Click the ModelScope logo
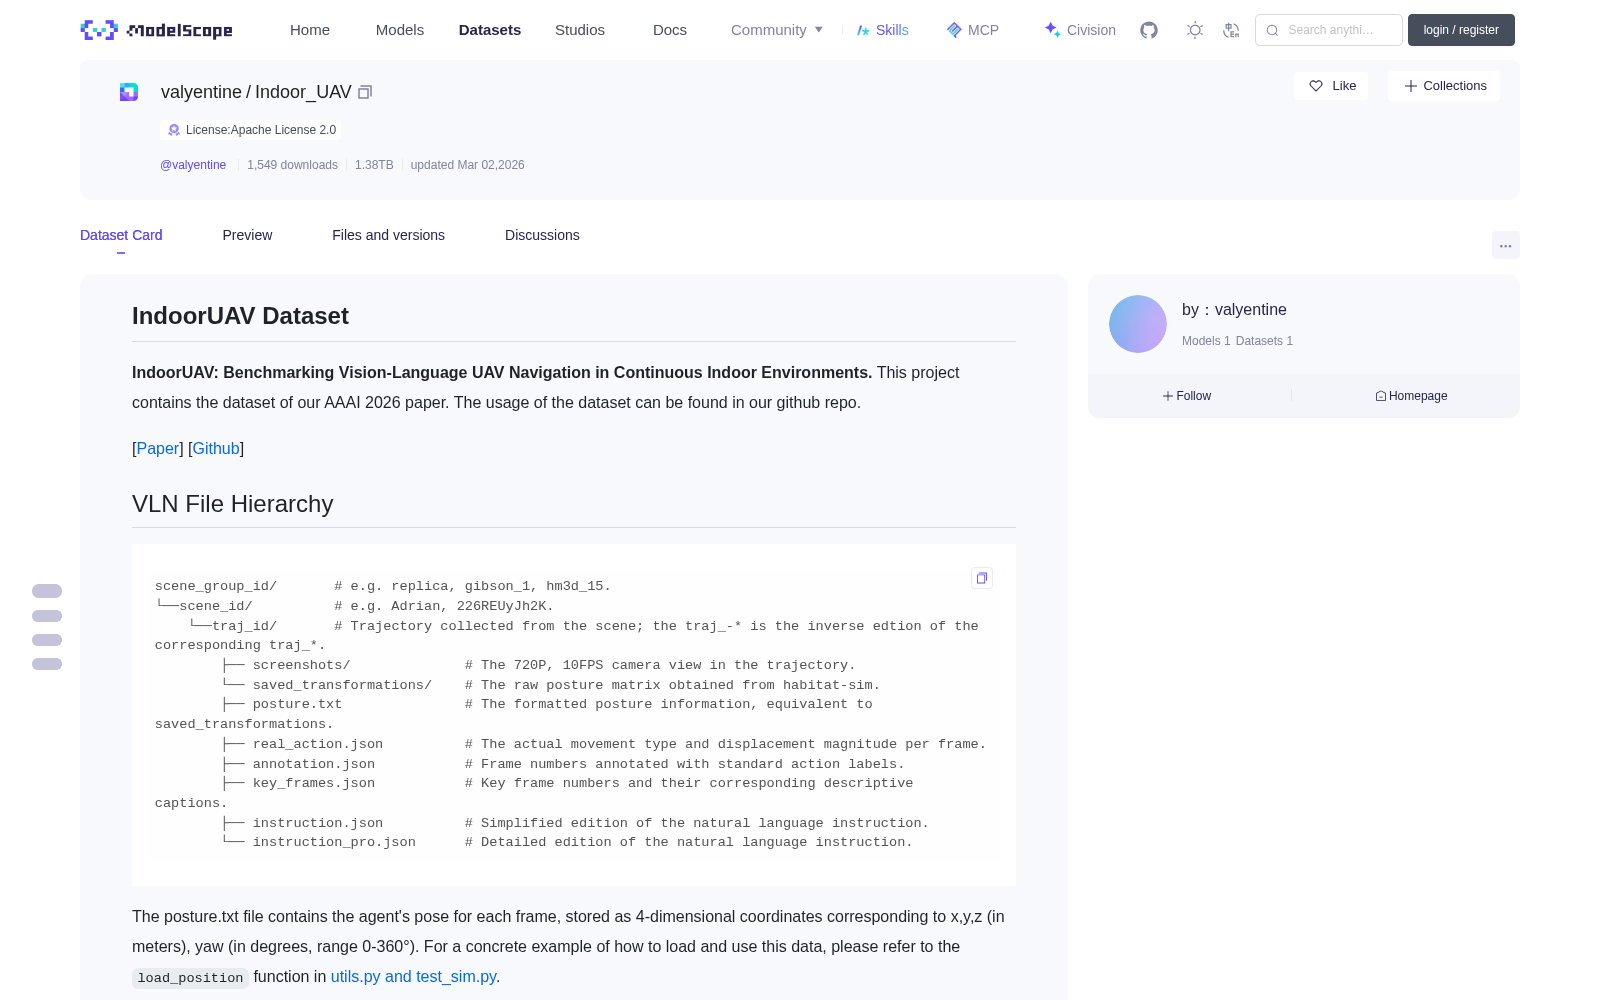 tap(156, 30)
